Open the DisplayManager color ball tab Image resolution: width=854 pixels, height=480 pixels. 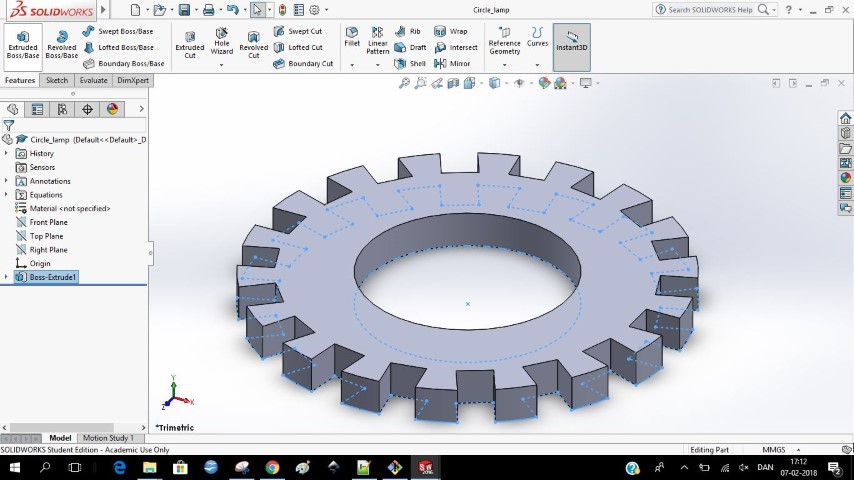click(x=112, y=110)
